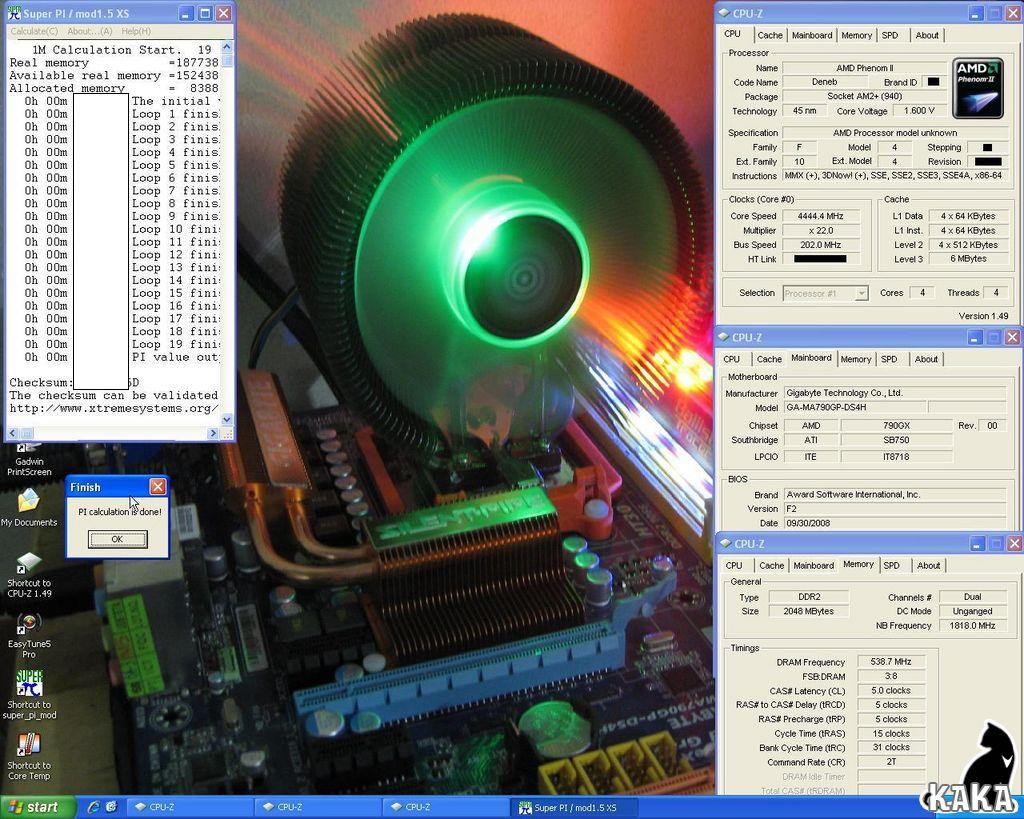Click the DRAM Frequency value 538.7 MHz

coord(891,662)
